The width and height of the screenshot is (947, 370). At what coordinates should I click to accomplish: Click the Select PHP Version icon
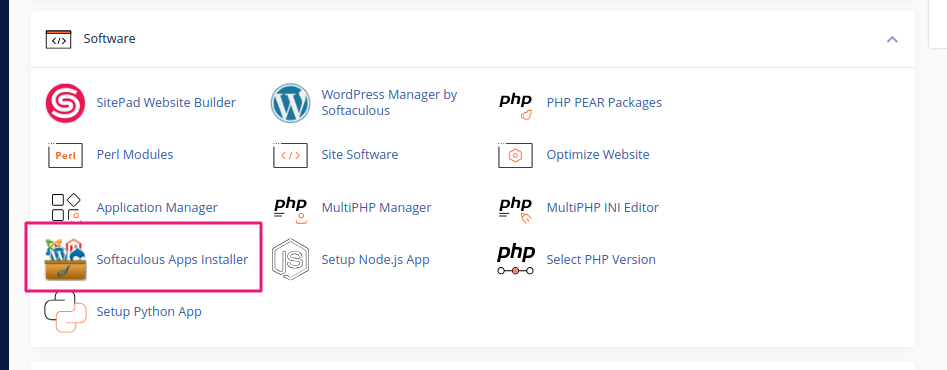[515, 260]
